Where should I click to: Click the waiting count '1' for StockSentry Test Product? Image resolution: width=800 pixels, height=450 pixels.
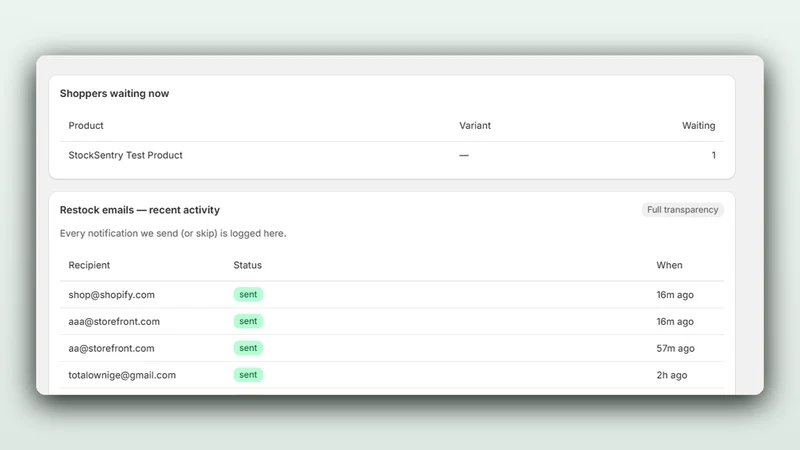(x=713, y=155)
